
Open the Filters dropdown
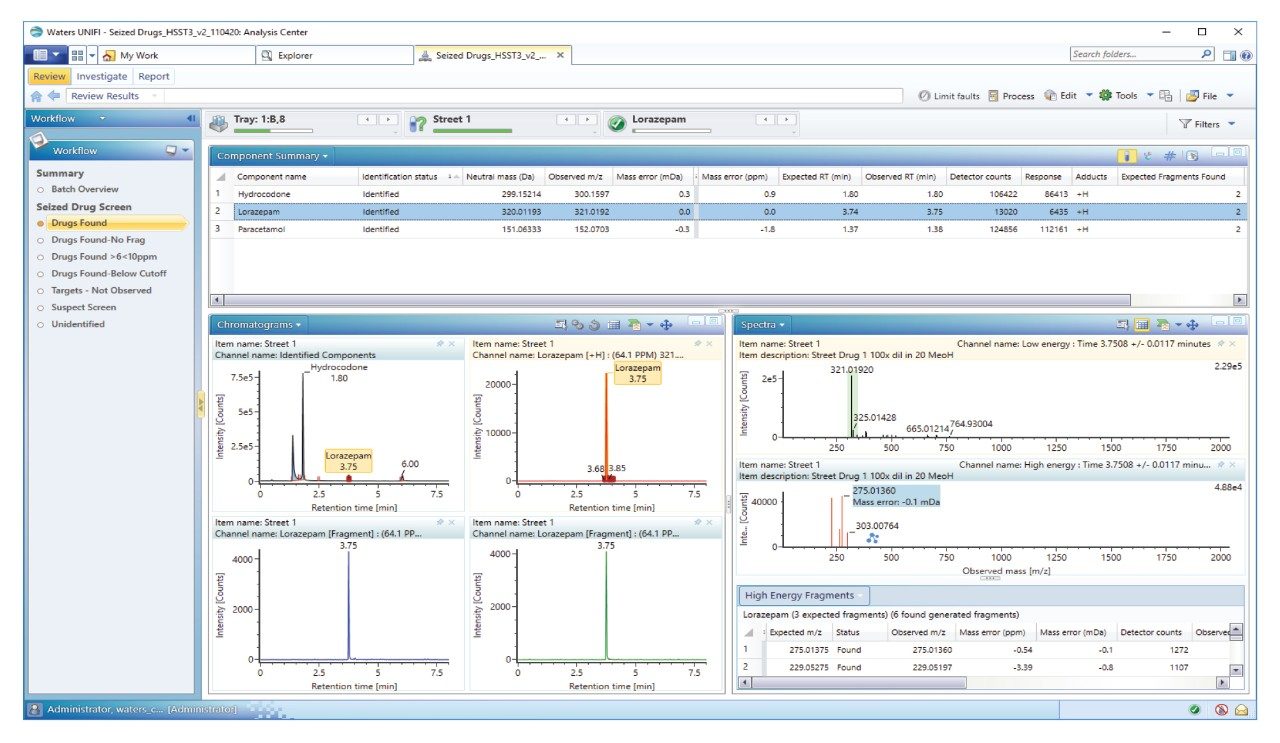pos(1206,124)
